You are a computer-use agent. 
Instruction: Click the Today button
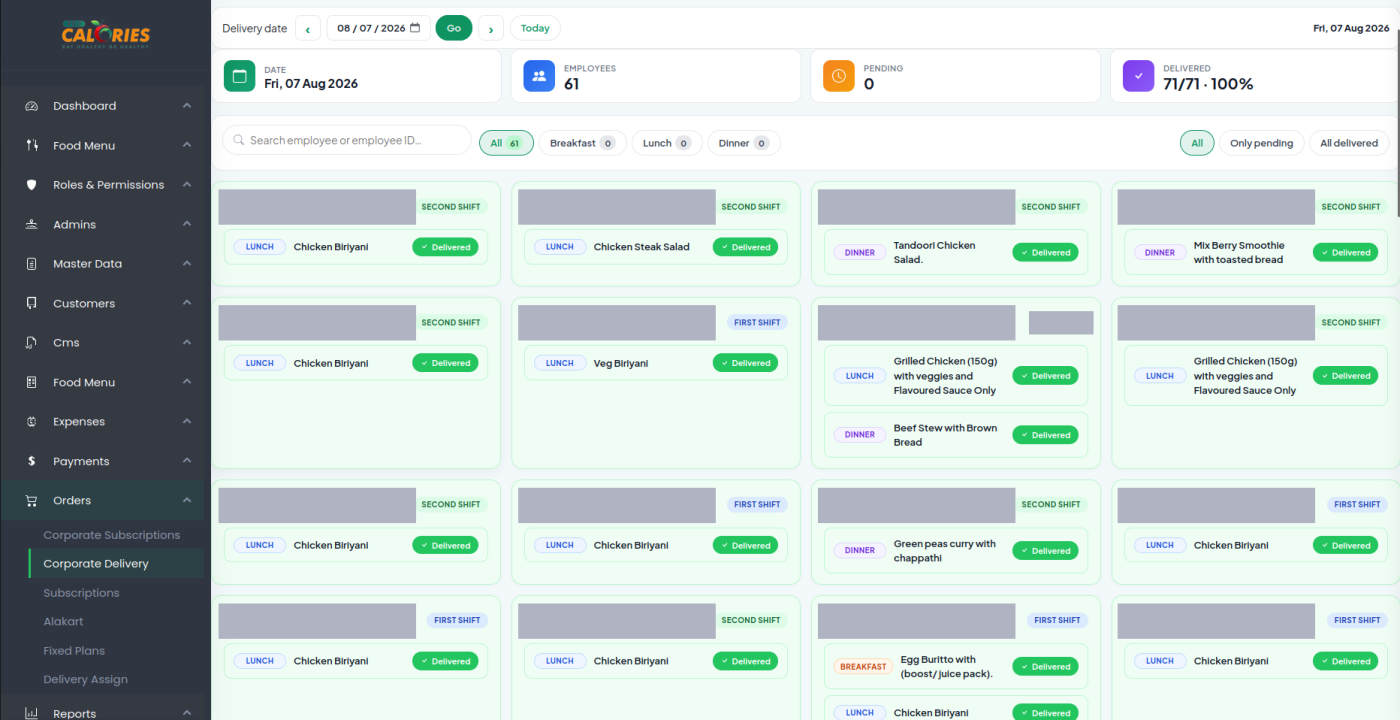pyautogui.click(x=535, y=28)
